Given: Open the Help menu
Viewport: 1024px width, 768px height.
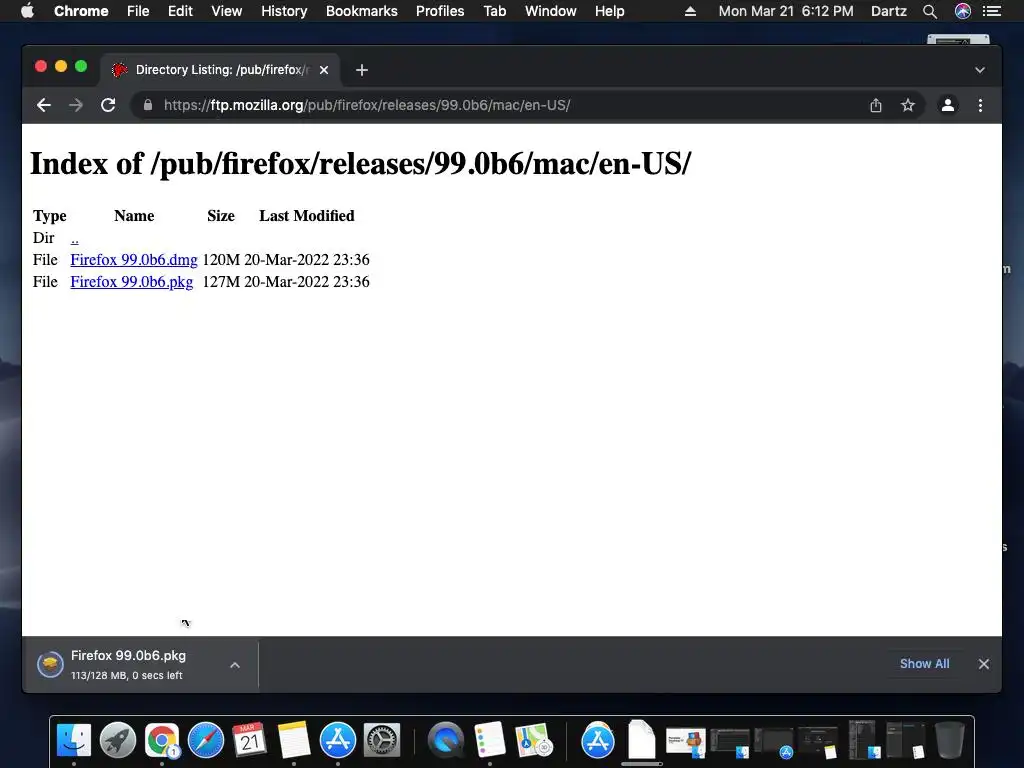Looking at the screenshot, I should pos(609,11).
